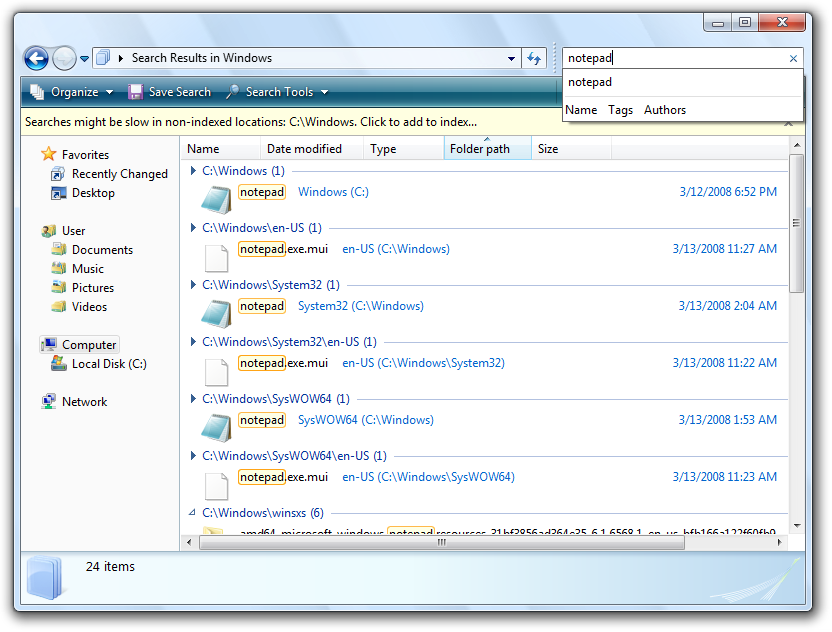Click Save Search button
Screen dimensions: 832x632
coord(170,92)
